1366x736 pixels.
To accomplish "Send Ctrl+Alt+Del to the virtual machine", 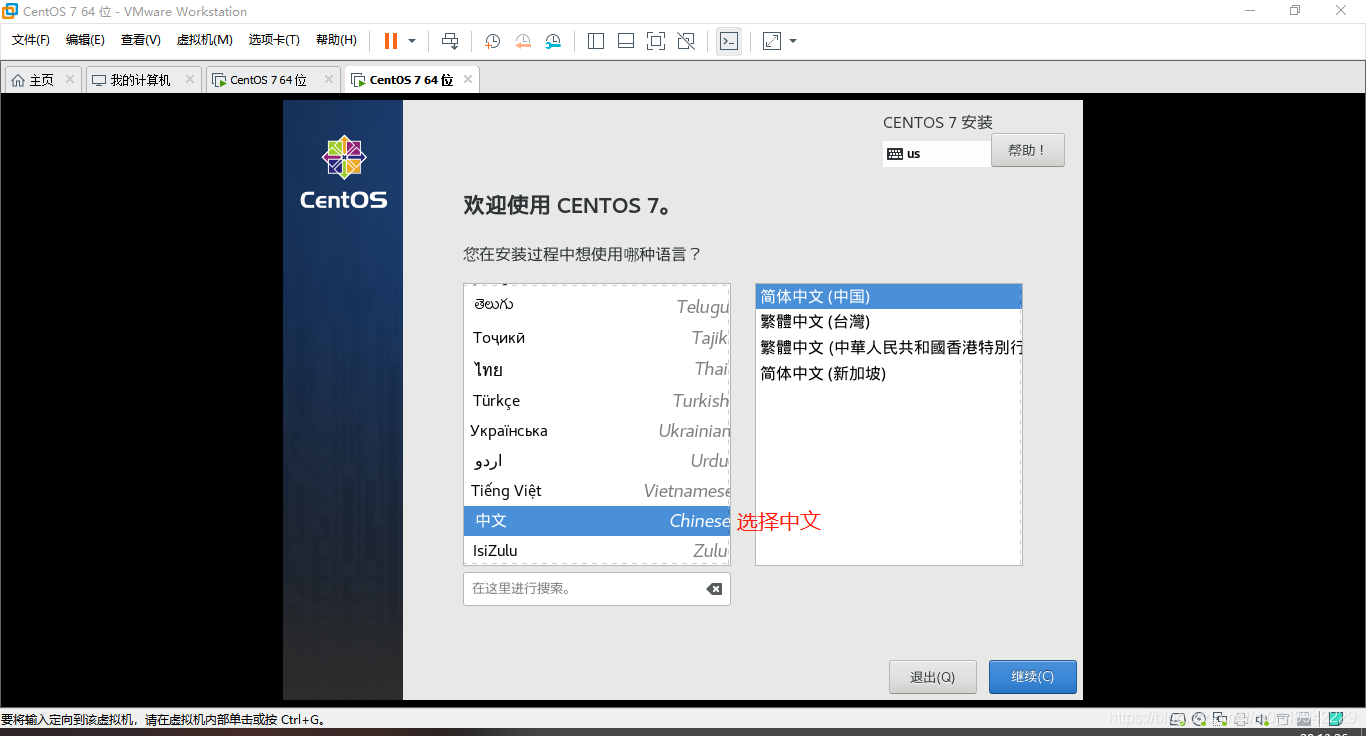I will [x=450, y=41].
